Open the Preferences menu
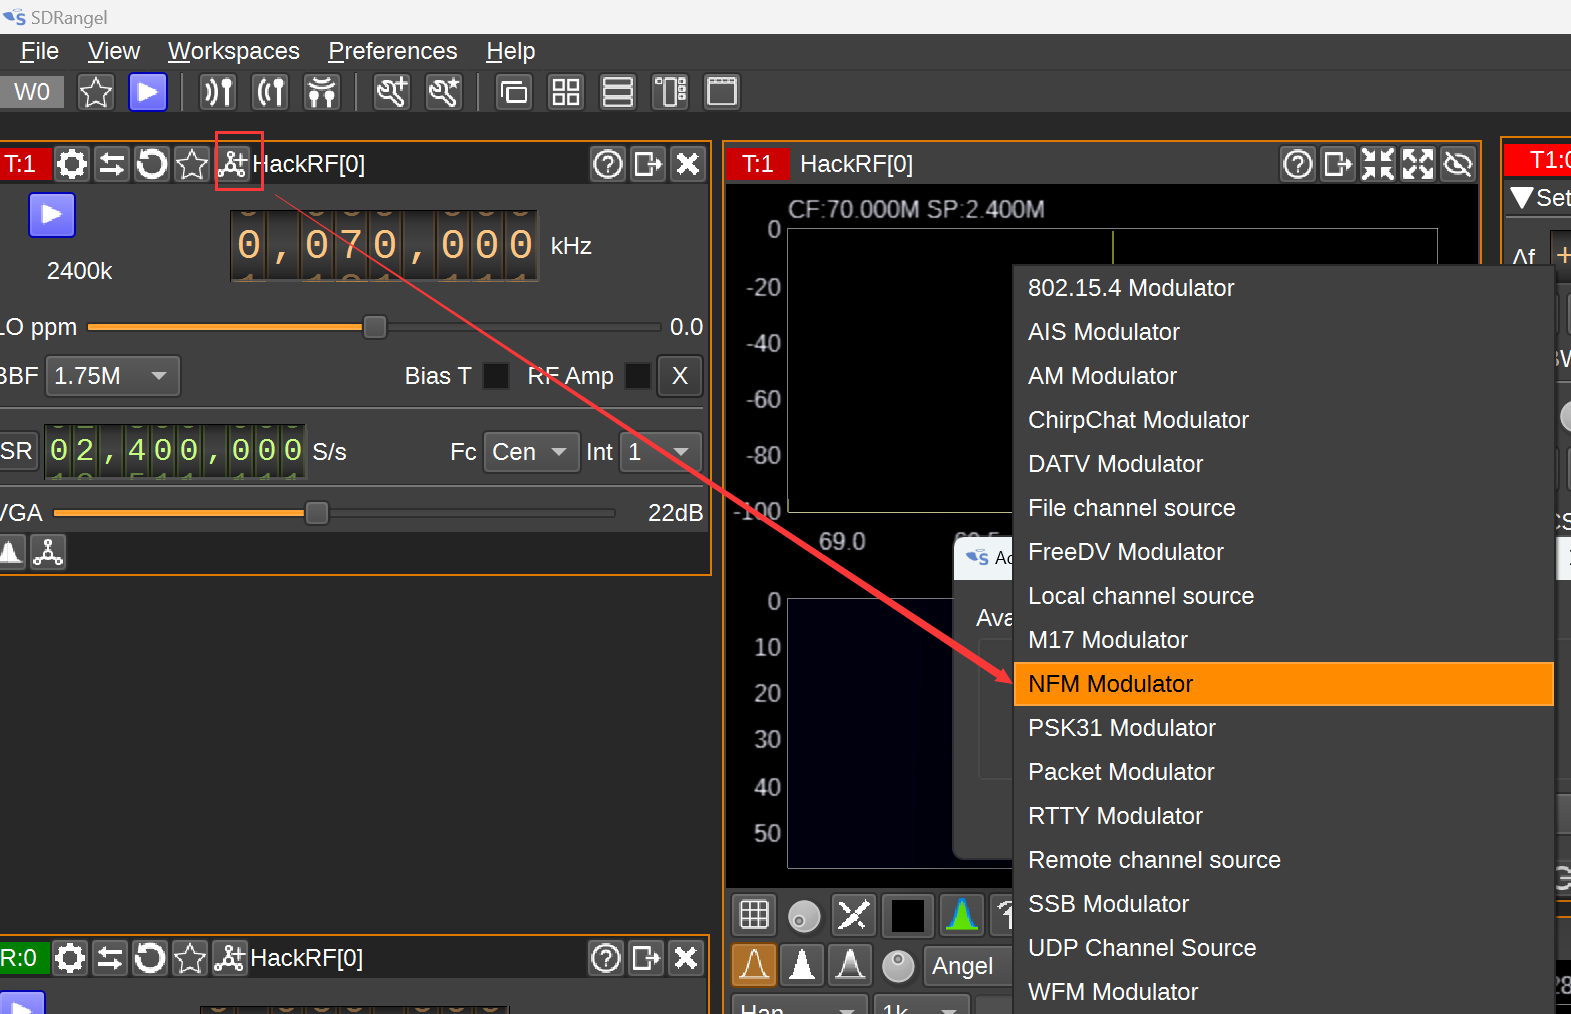The width and height of the screenshot is (1571, 1014). tap(393, 51)
